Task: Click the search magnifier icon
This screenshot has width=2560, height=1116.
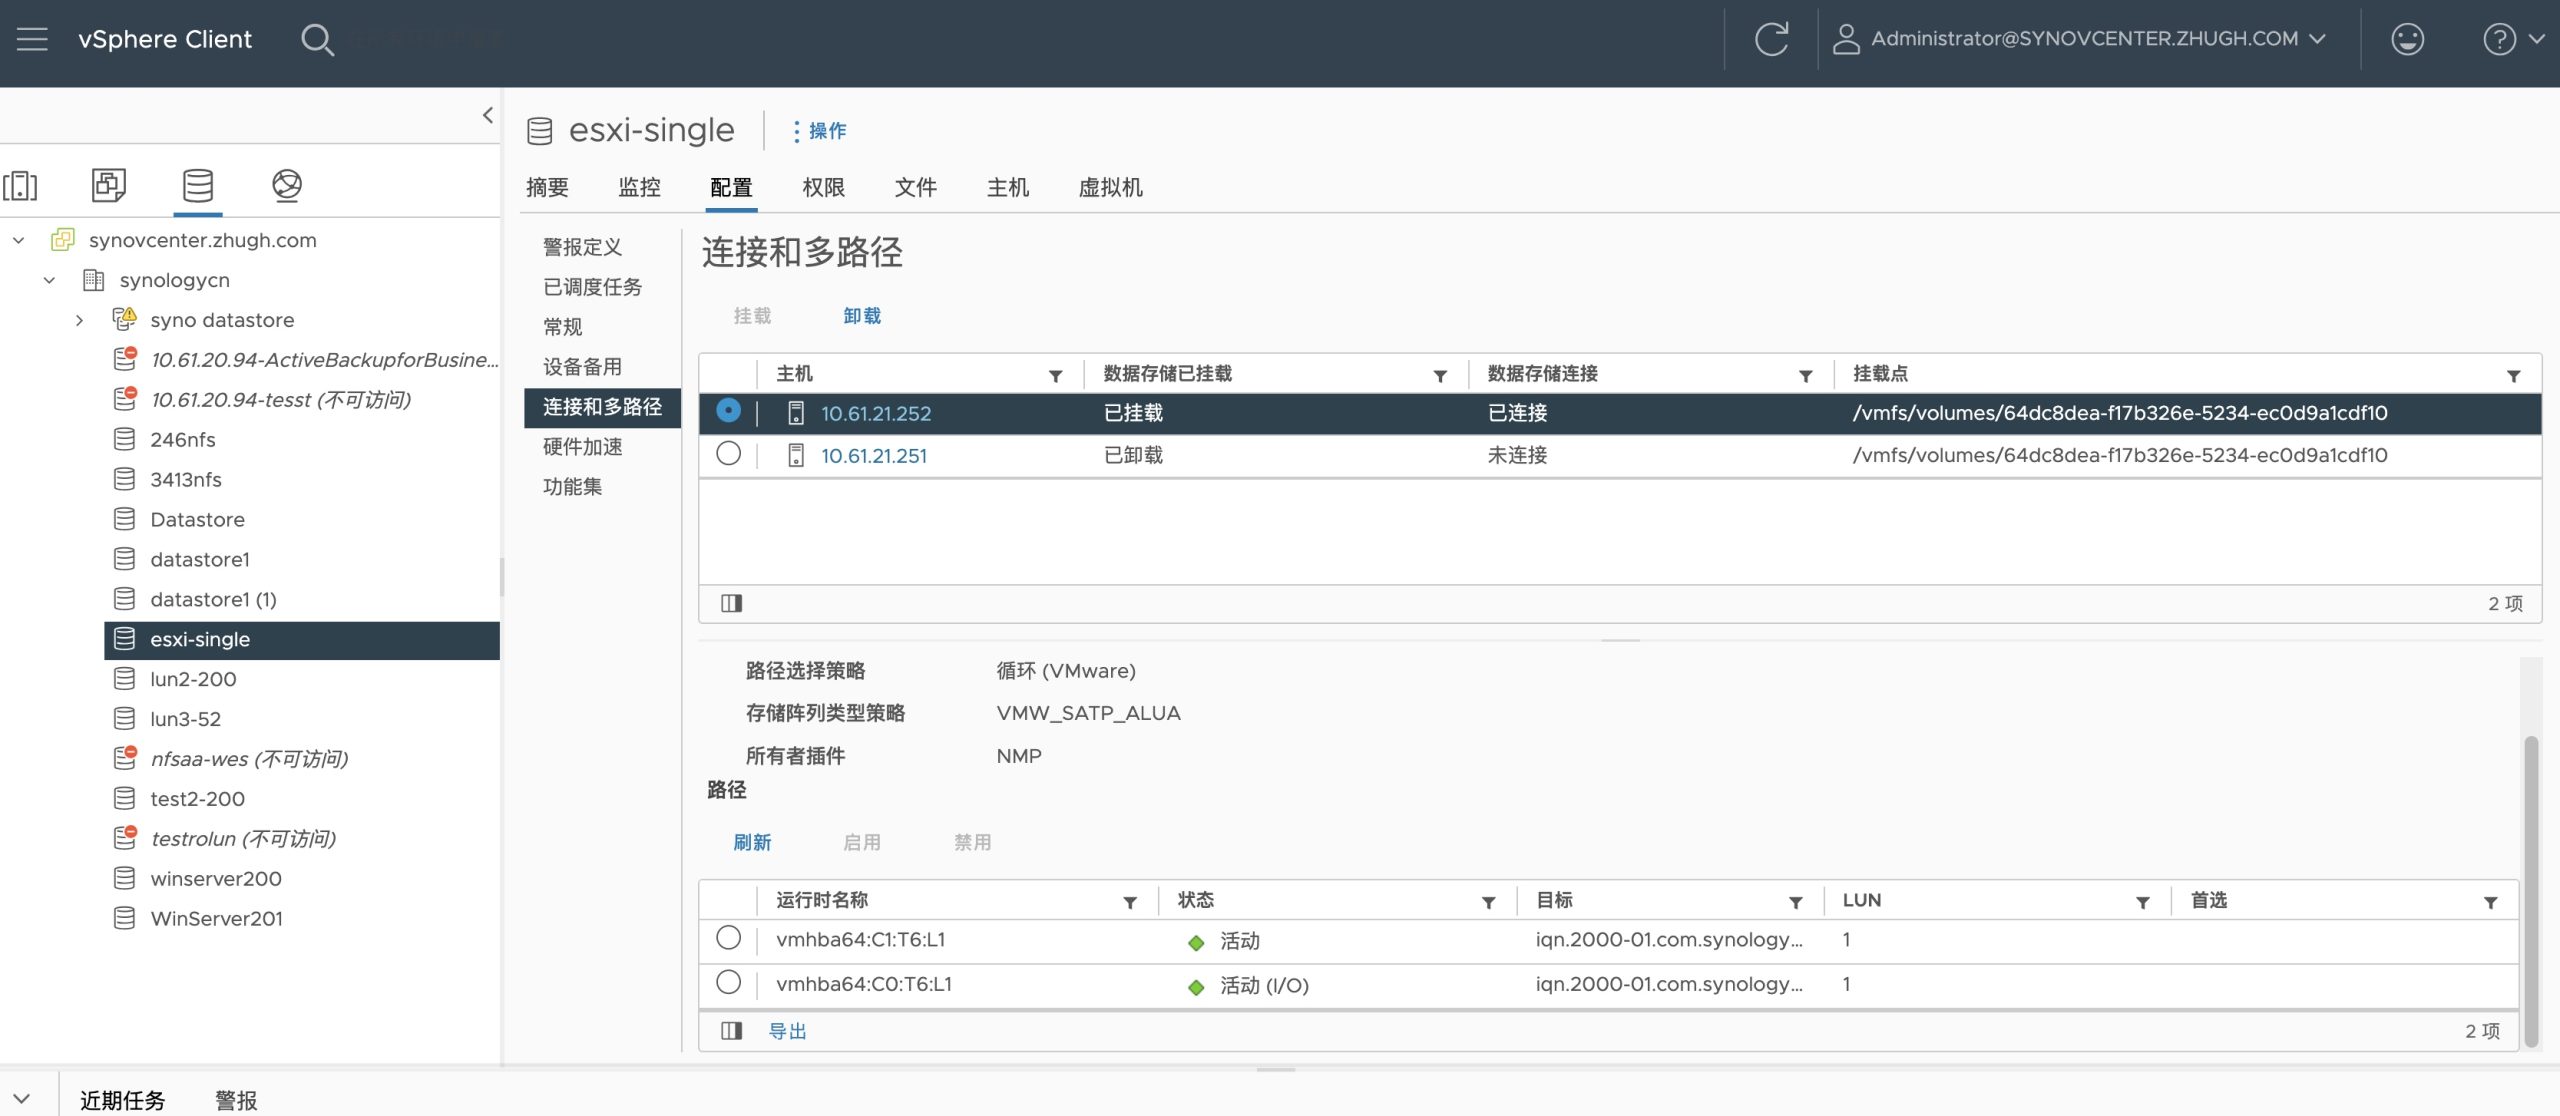Action: click(317, 40)
